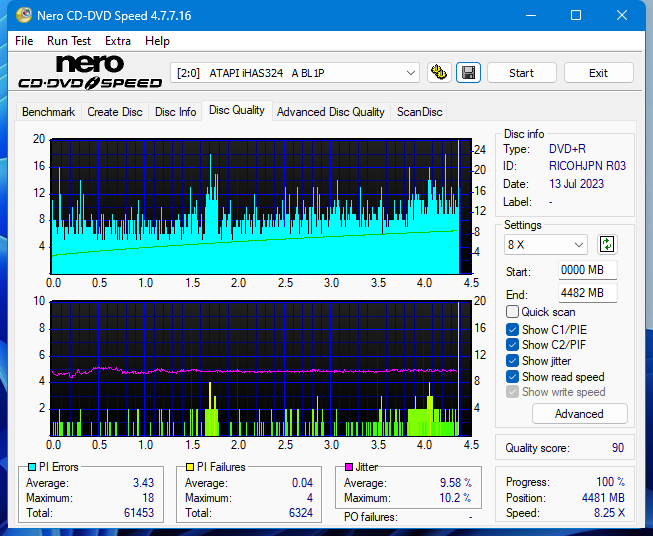Click the Position value 4481 MB

603,498
